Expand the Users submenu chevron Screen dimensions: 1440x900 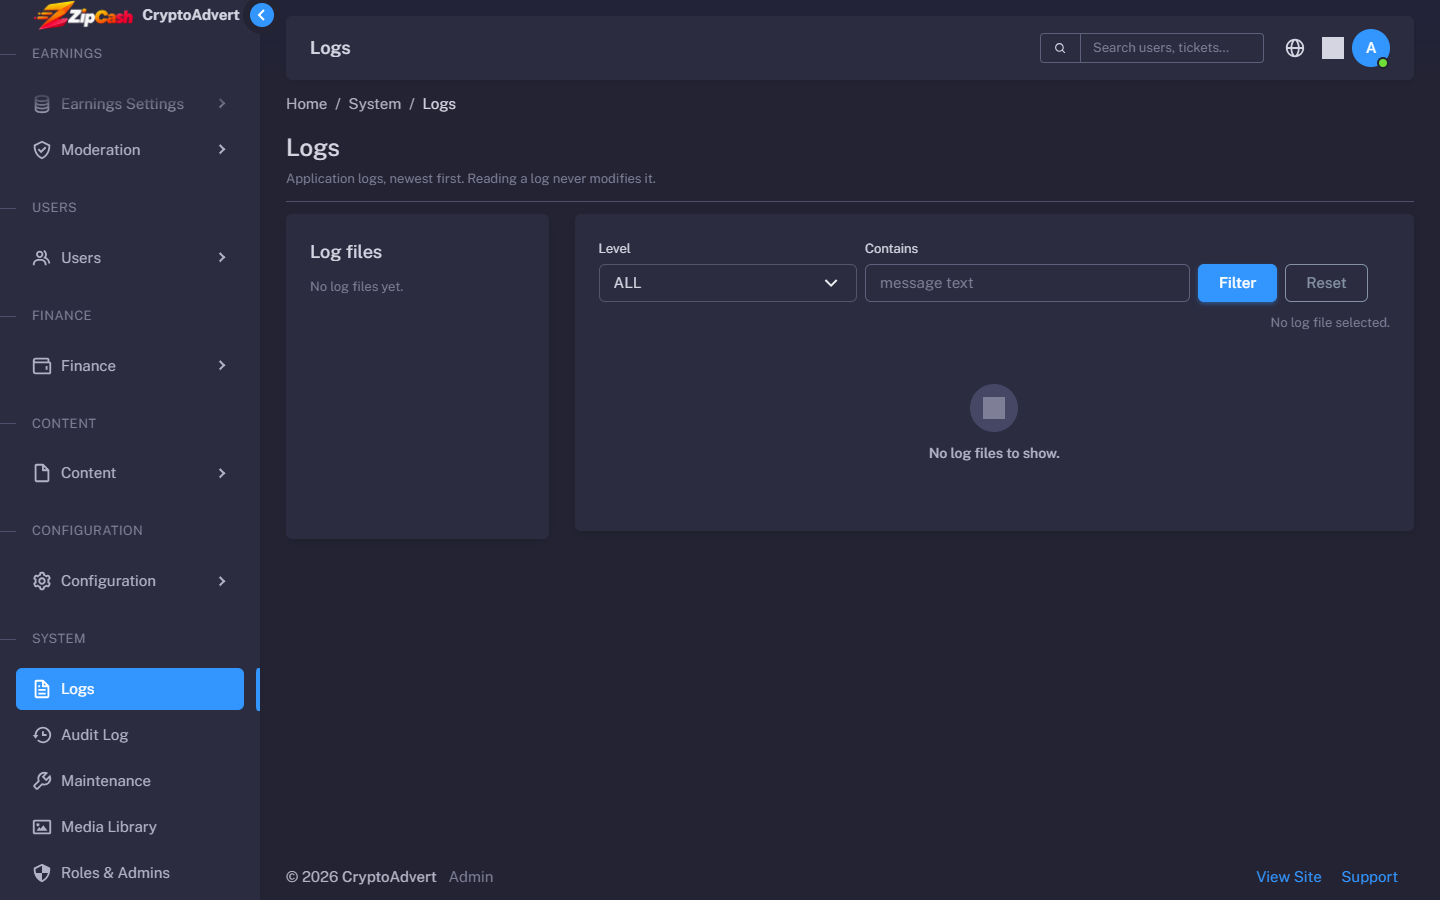pyautogui.click(x=222, y=258)
